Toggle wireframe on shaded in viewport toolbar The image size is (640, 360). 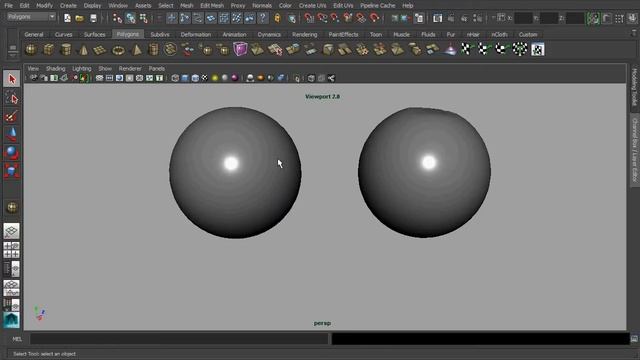(195, 78)
